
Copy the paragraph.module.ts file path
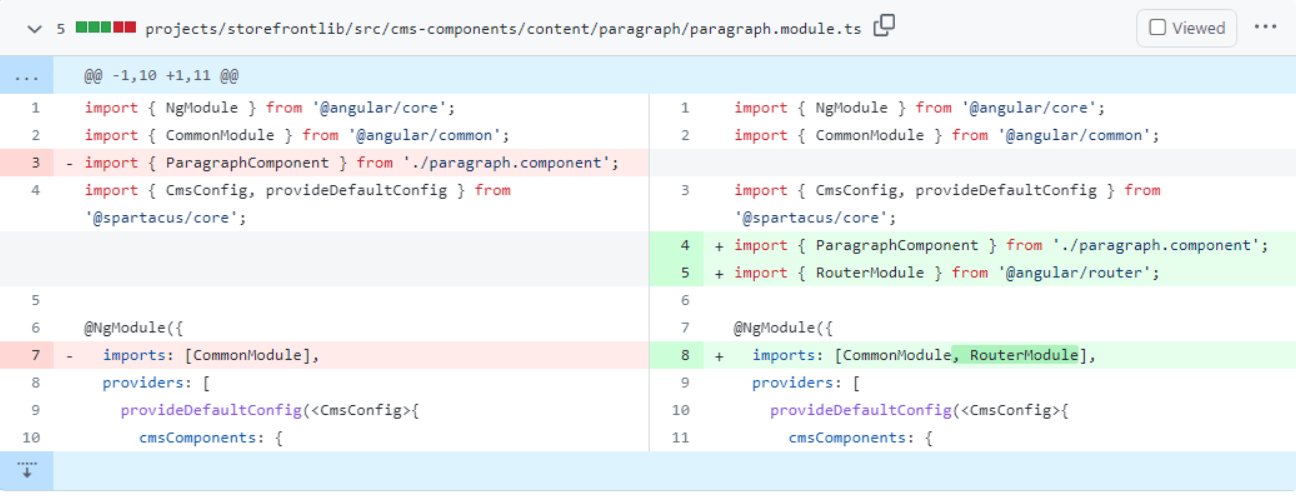pos(884,27)
